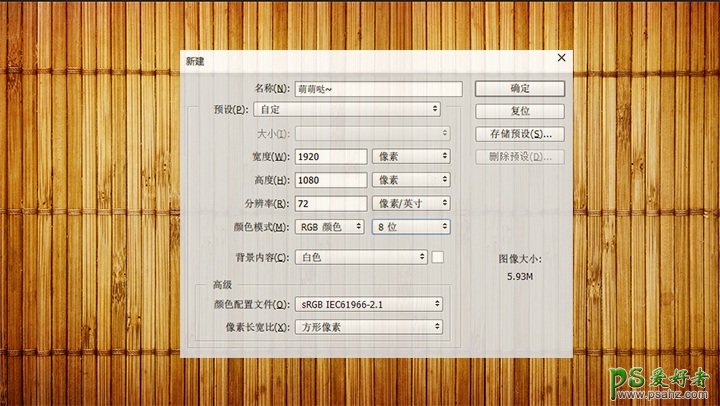Expand the 方形像素 pixel aspect ratio dropdown
The height and width of the screenshot is (406, 720).
point(370,327)
